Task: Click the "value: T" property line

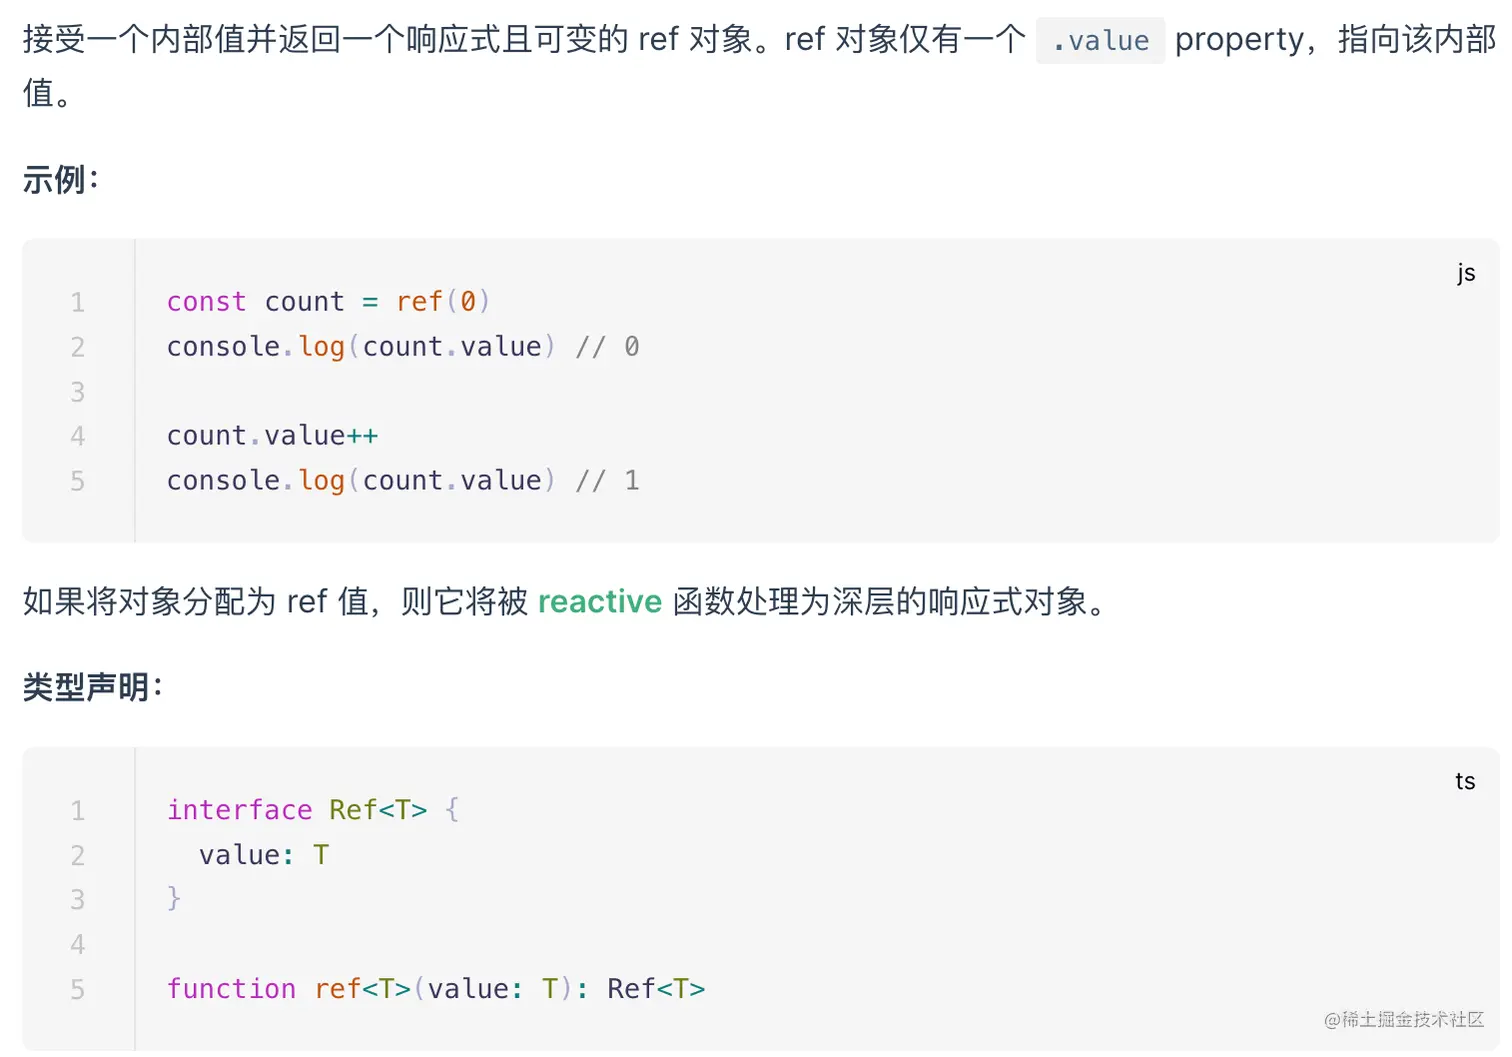Action: [x=264, y=855]
